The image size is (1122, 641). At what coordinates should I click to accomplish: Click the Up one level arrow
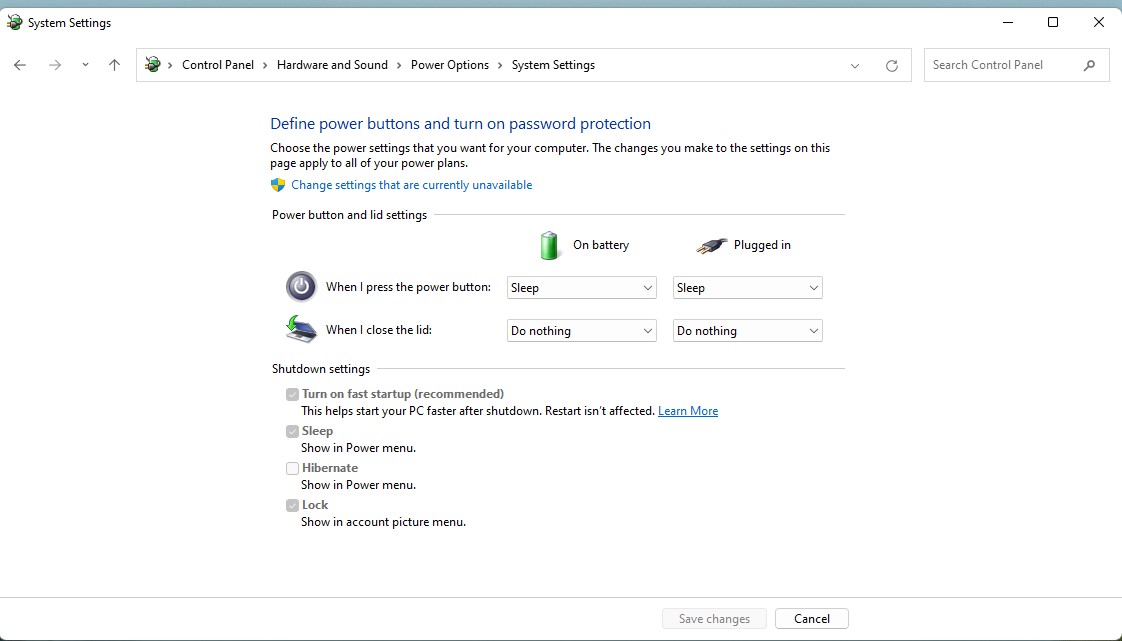114,65
